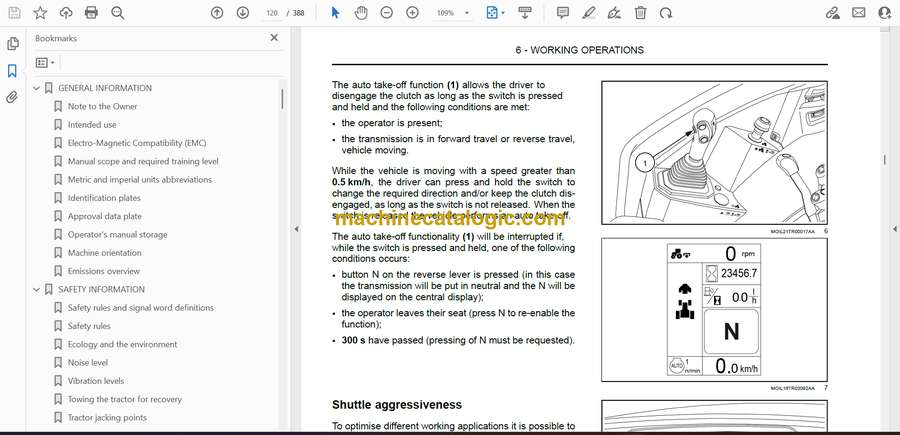The height and width of the screenshot is (435, 900).
Task: Collapse left pane with arrow handle
Action: pyautogui.click(x=296, y=229)
